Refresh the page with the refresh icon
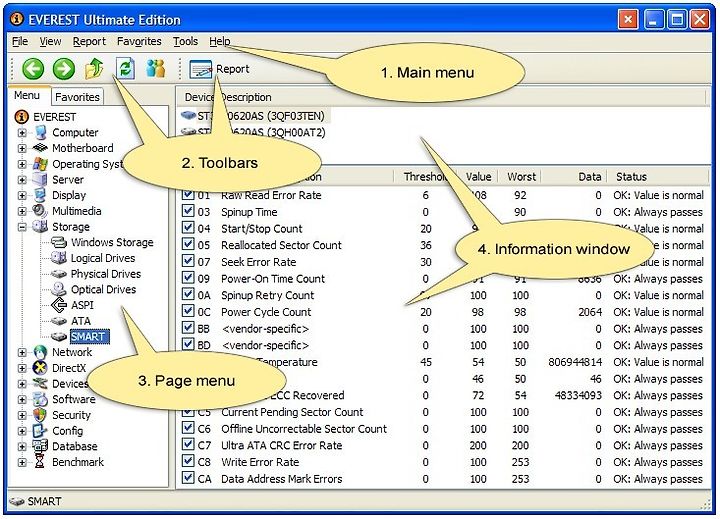Screen dimensions: 720x519 (125, 69)
